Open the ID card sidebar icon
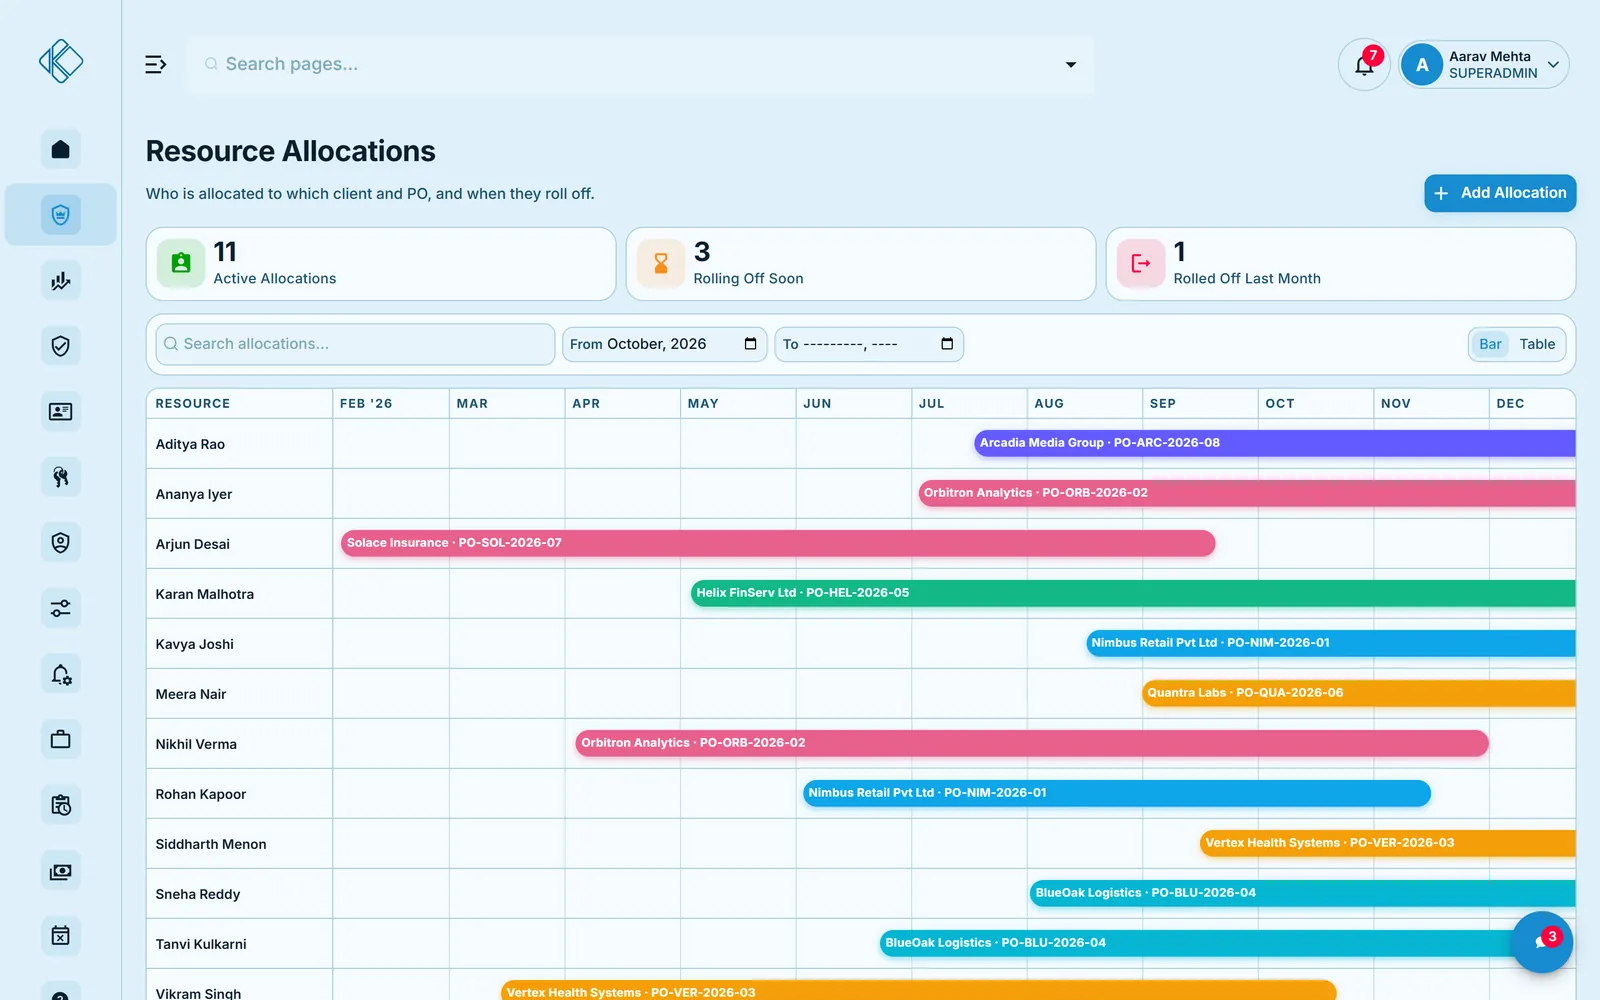 click(60, 412)
